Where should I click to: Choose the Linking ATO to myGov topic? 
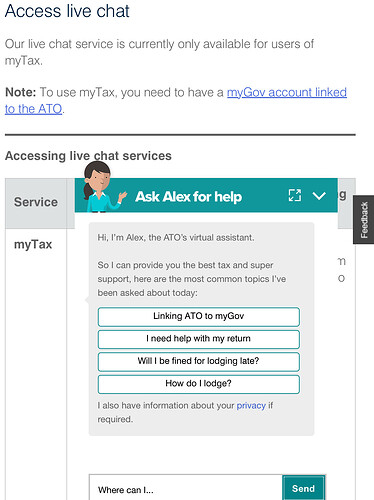pos(199,316)
